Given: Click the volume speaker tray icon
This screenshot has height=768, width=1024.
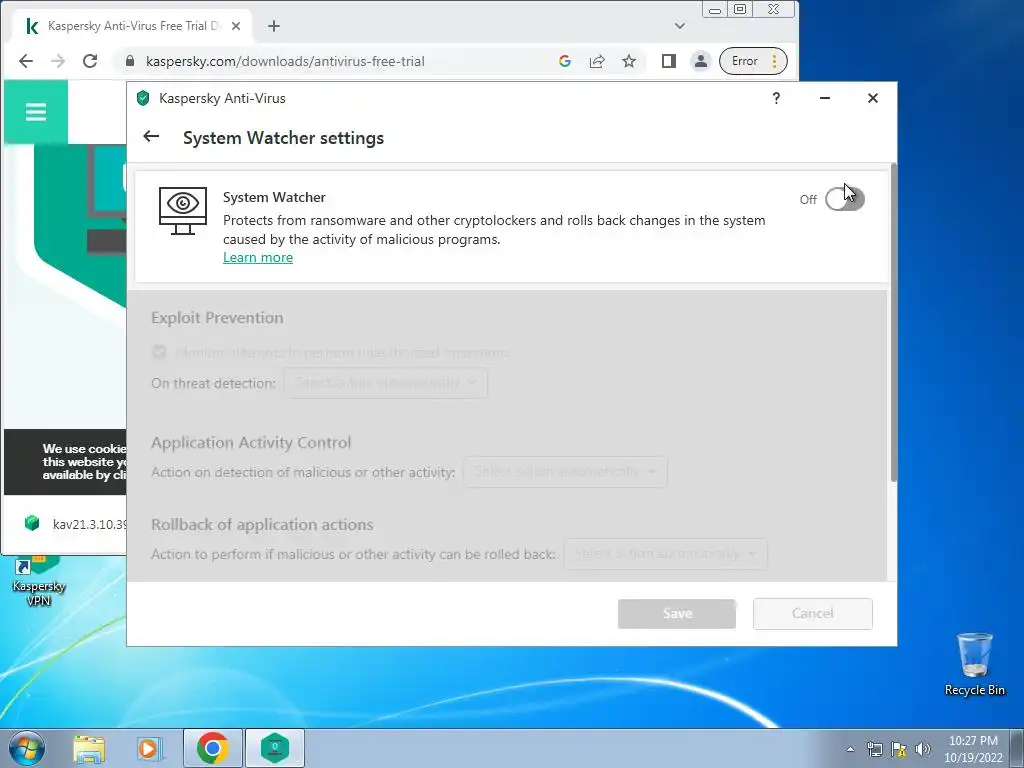Looking at the screenshot, I should point(923,749).
